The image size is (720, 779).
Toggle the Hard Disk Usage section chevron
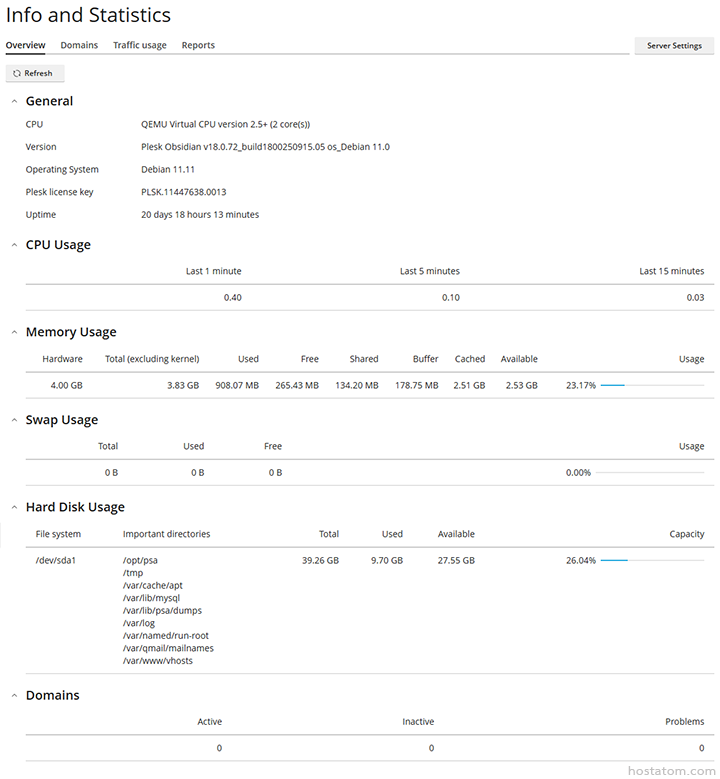click(14, 507)
